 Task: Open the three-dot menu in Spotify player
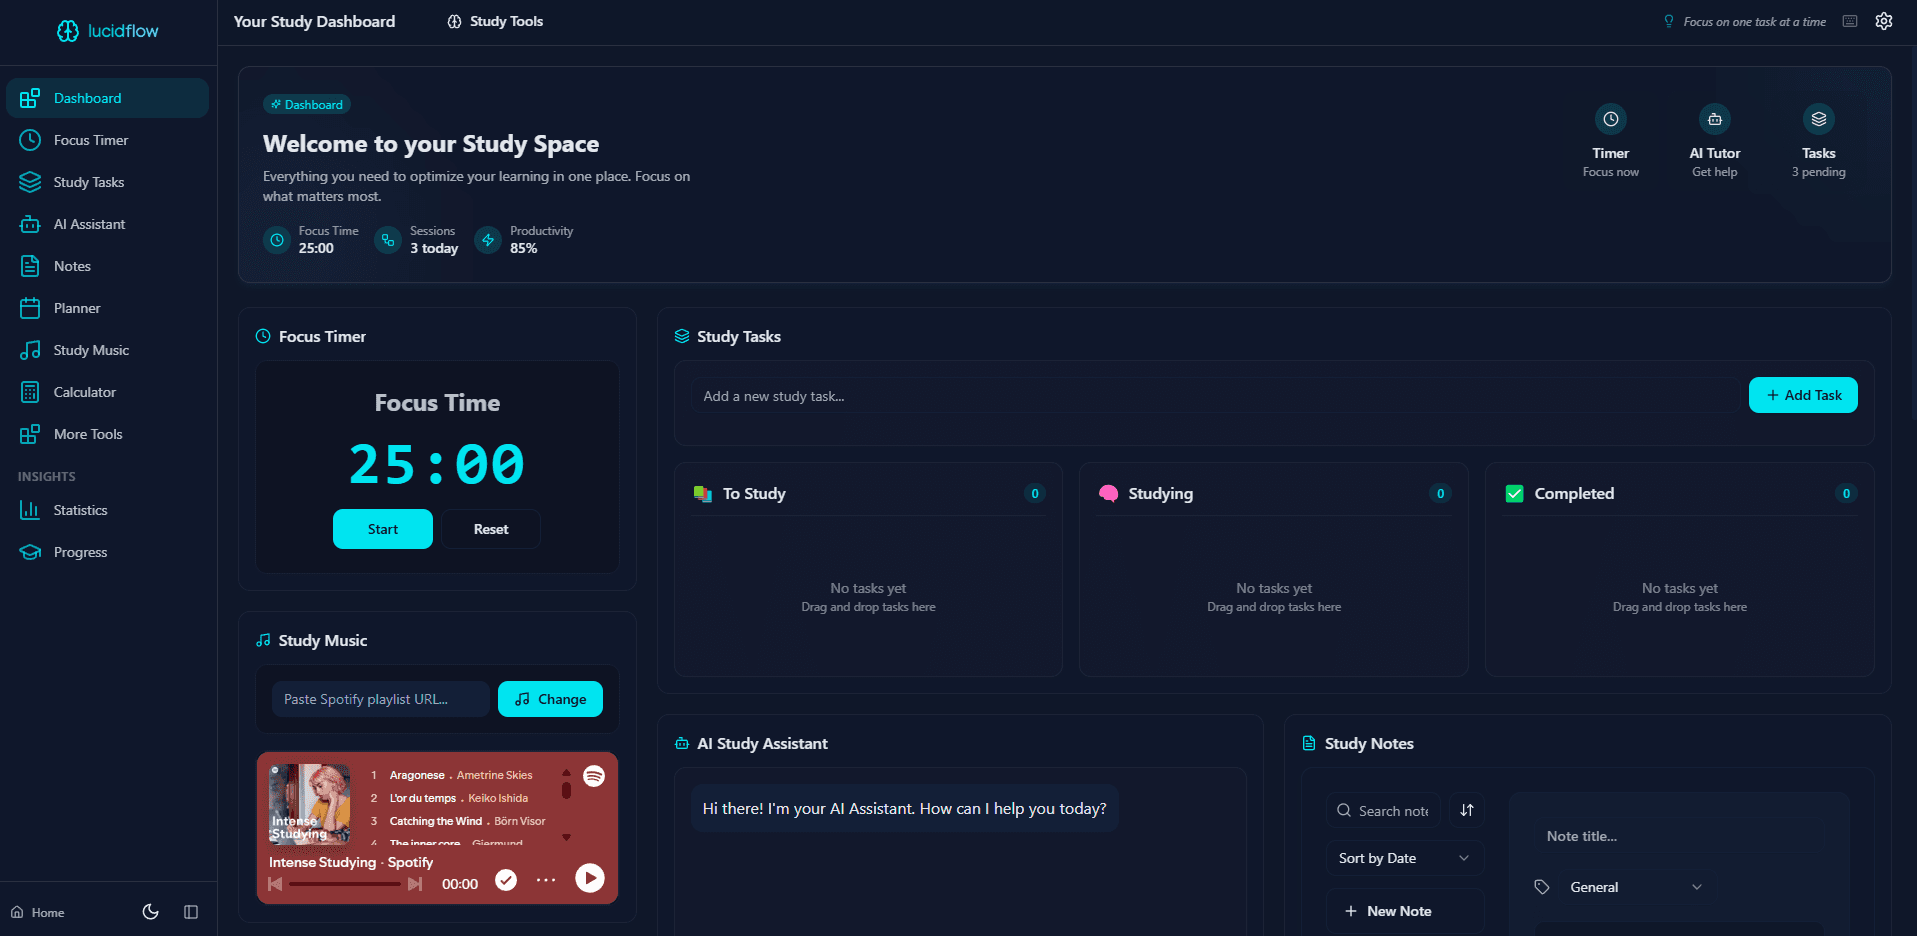pyautogui.click(x=545, y=880)
